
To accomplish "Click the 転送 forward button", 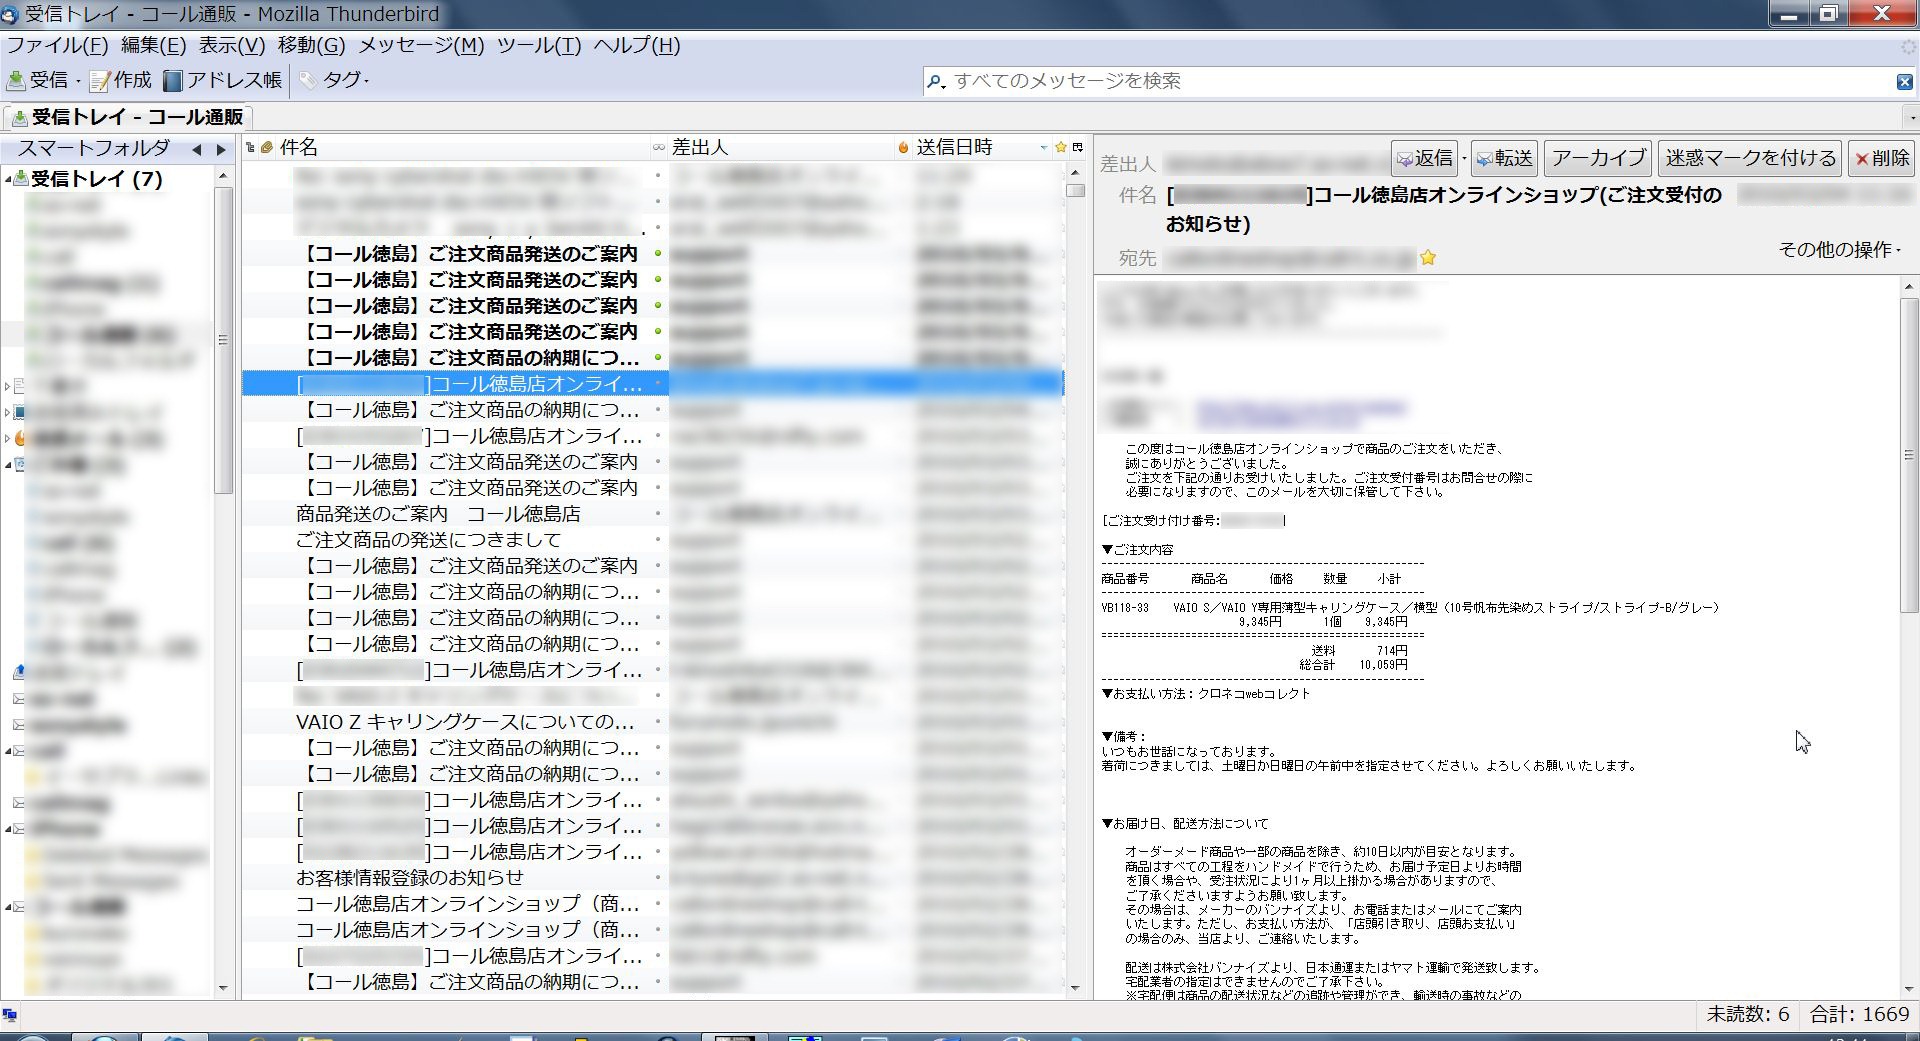I will (x=1504, y=158).
